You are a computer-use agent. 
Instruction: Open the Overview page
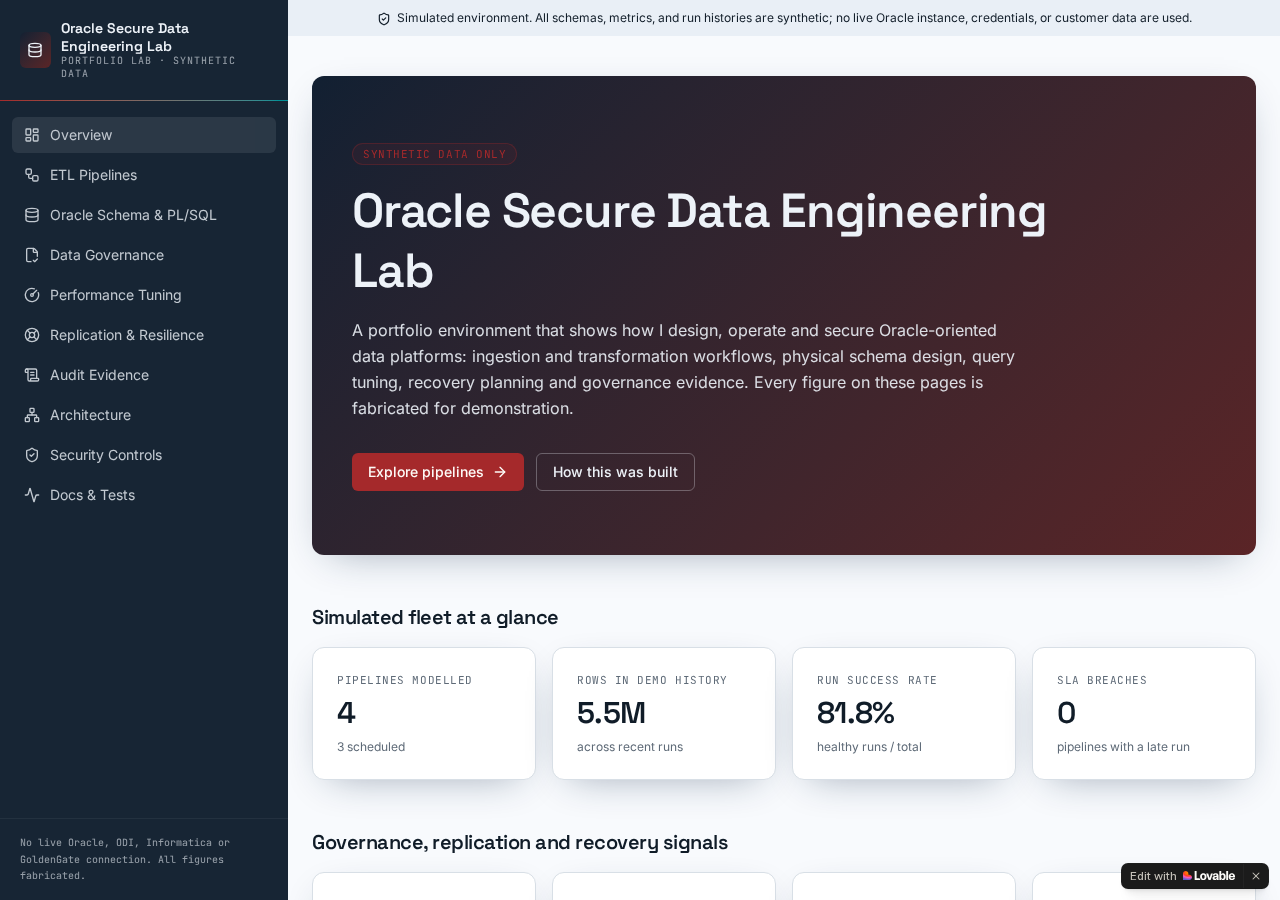tap(144, 135)
